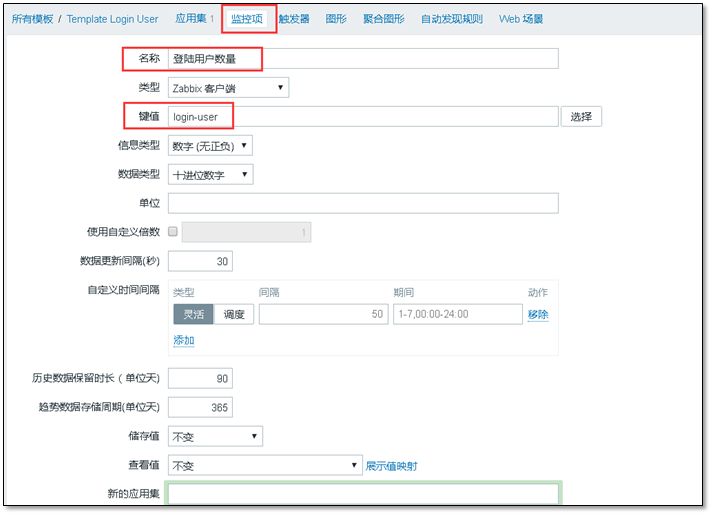This screenshot has height=515, width=712.
Task: Click the 新的应用集 input field
Action: pyautogui.click(x=363, y=493)
